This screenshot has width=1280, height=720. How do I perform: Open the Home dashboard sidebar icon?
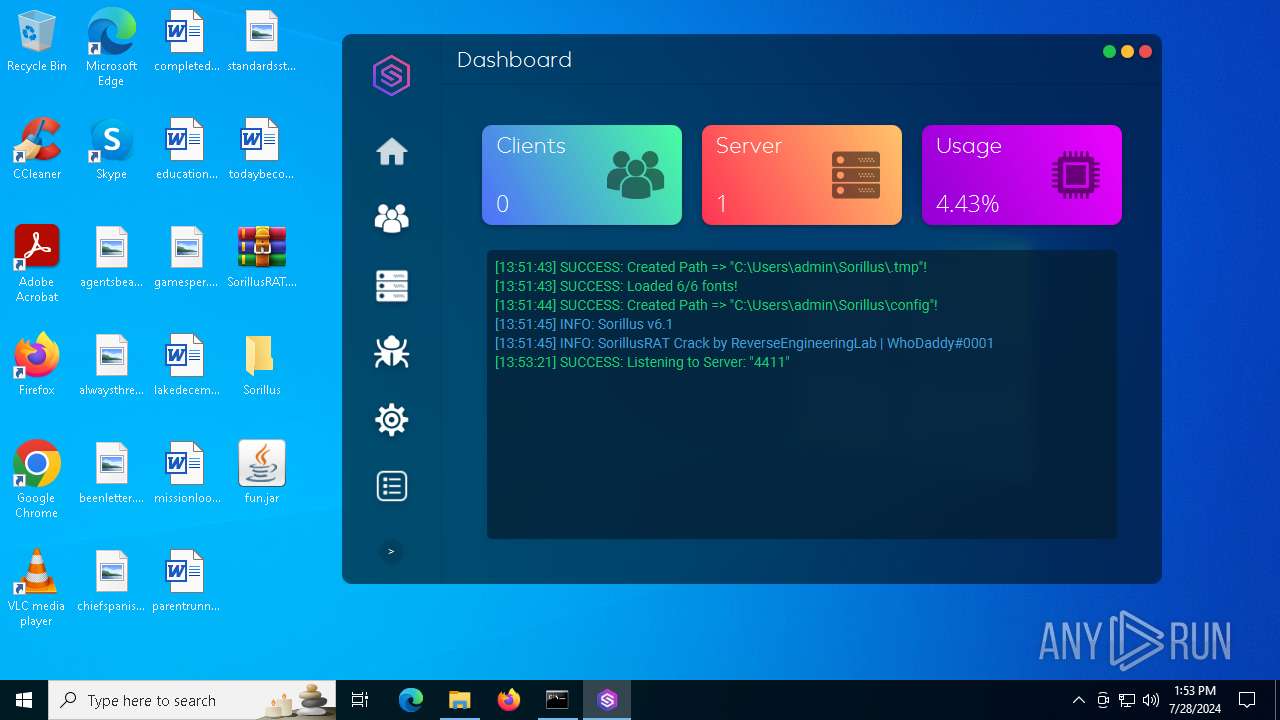point(391,152)
